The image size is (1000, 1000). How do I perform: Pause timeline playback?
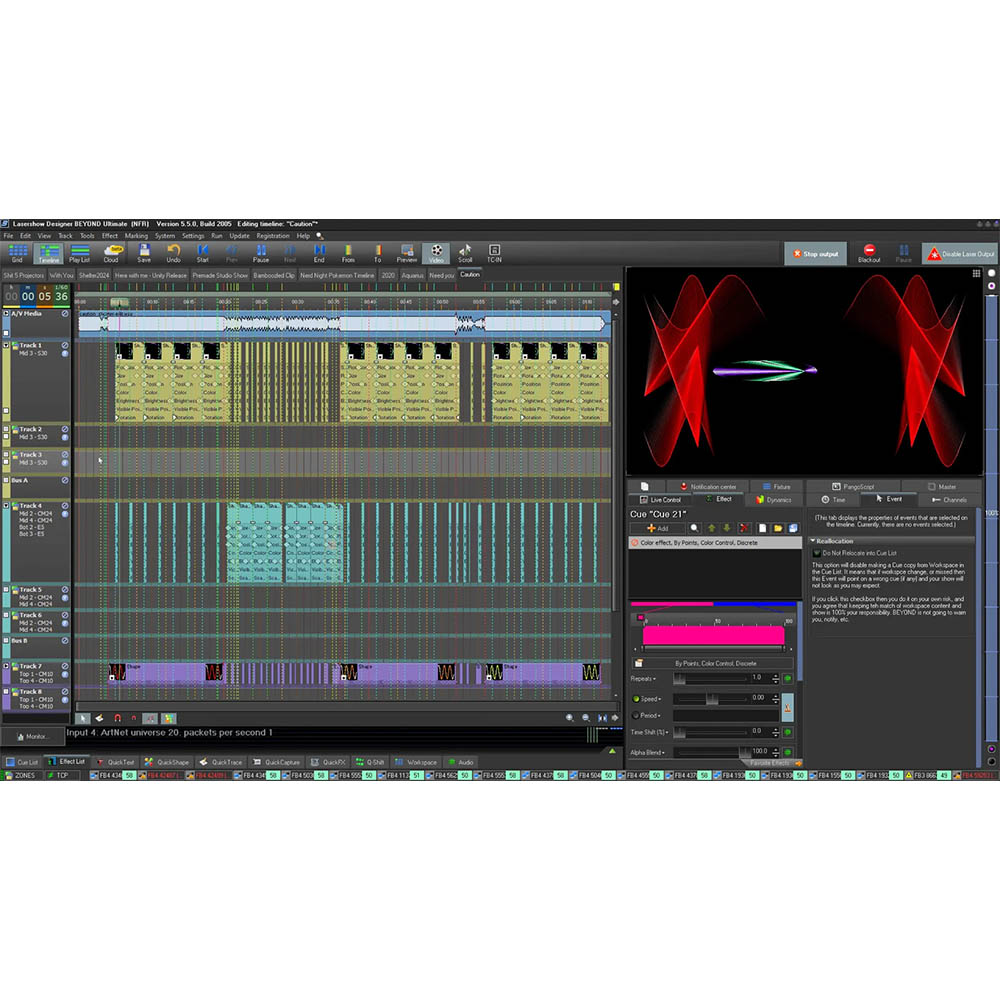click(261, 253)
